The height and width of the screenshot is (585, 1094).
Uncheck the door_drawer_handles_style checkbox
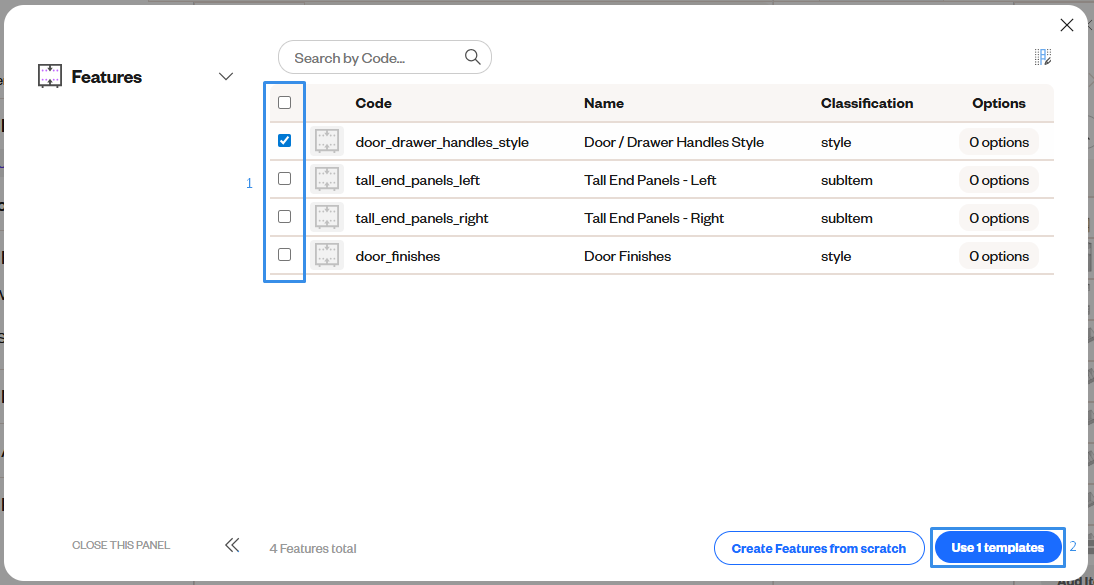coord(284,140)
